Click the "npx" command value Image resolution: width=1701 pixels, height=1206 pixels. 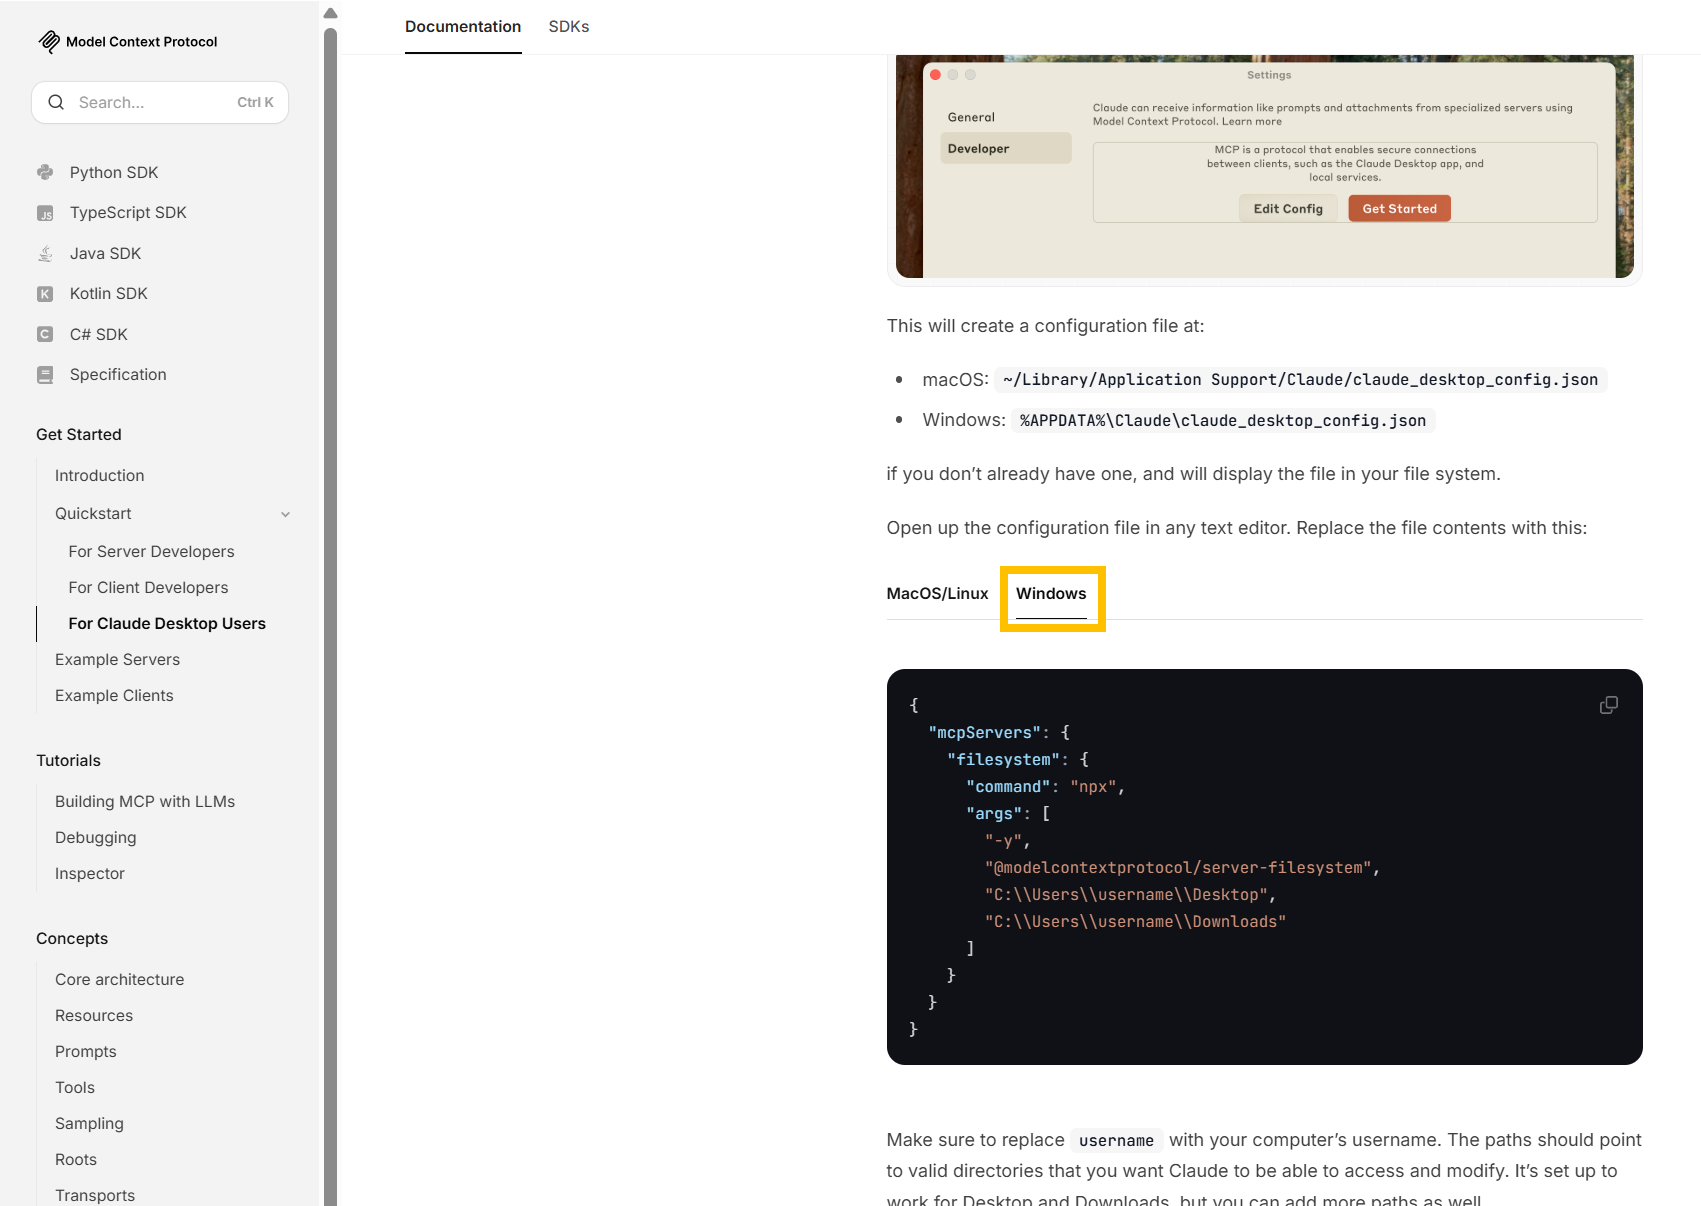point(1093,787)
